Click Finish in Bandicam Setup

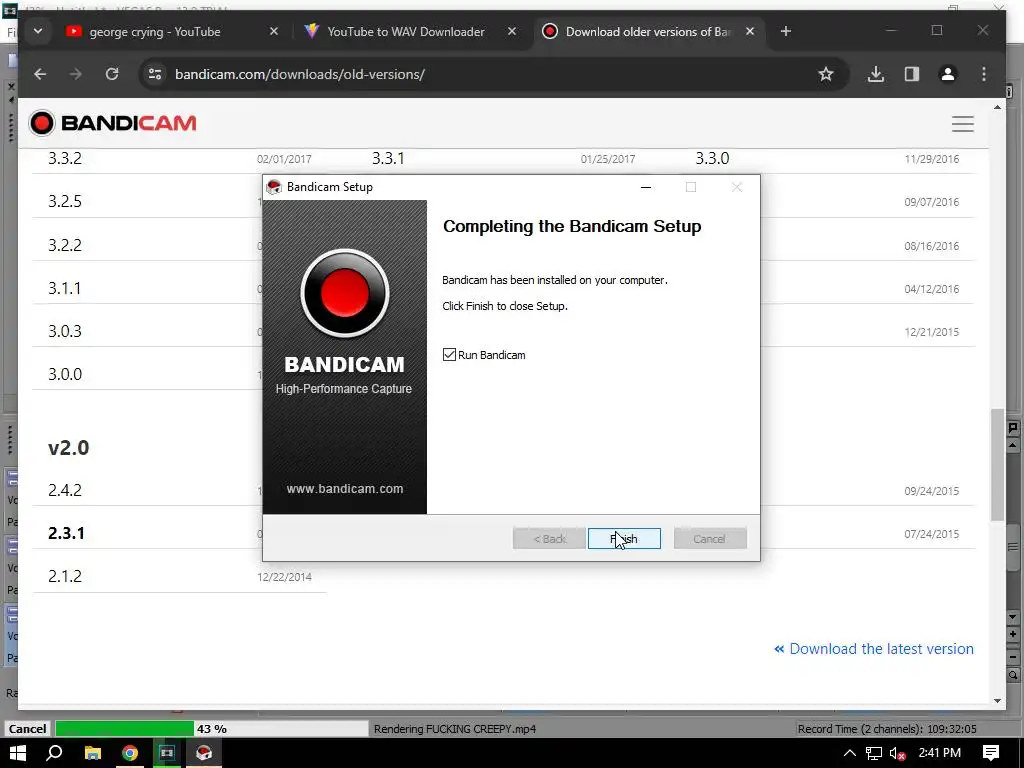(x=624, y=539)
